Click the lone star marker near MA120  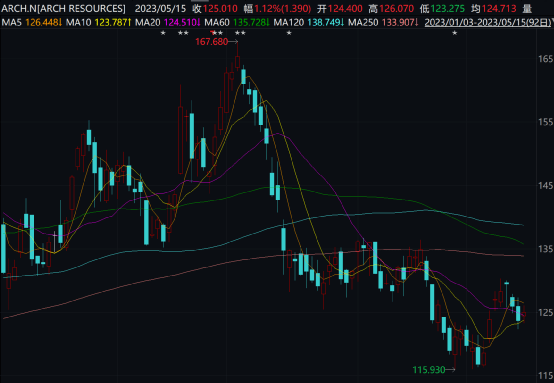tap(289, 33)
